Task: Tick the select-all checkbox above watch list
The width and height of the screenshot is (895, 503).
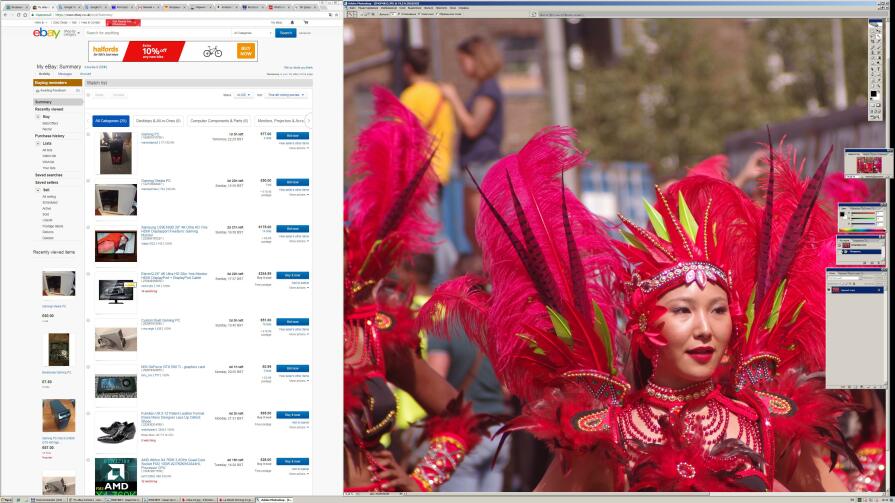Action: point(88,95)
